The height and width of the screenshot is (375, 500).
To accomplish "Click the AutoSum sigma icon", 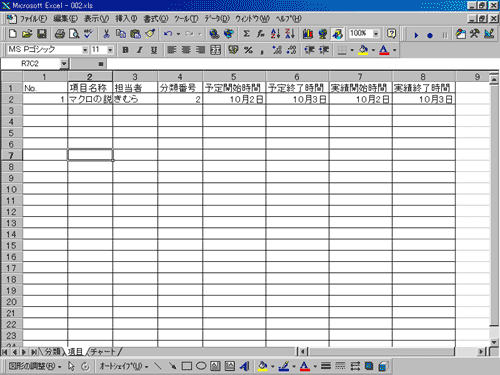I will point(246,34).
